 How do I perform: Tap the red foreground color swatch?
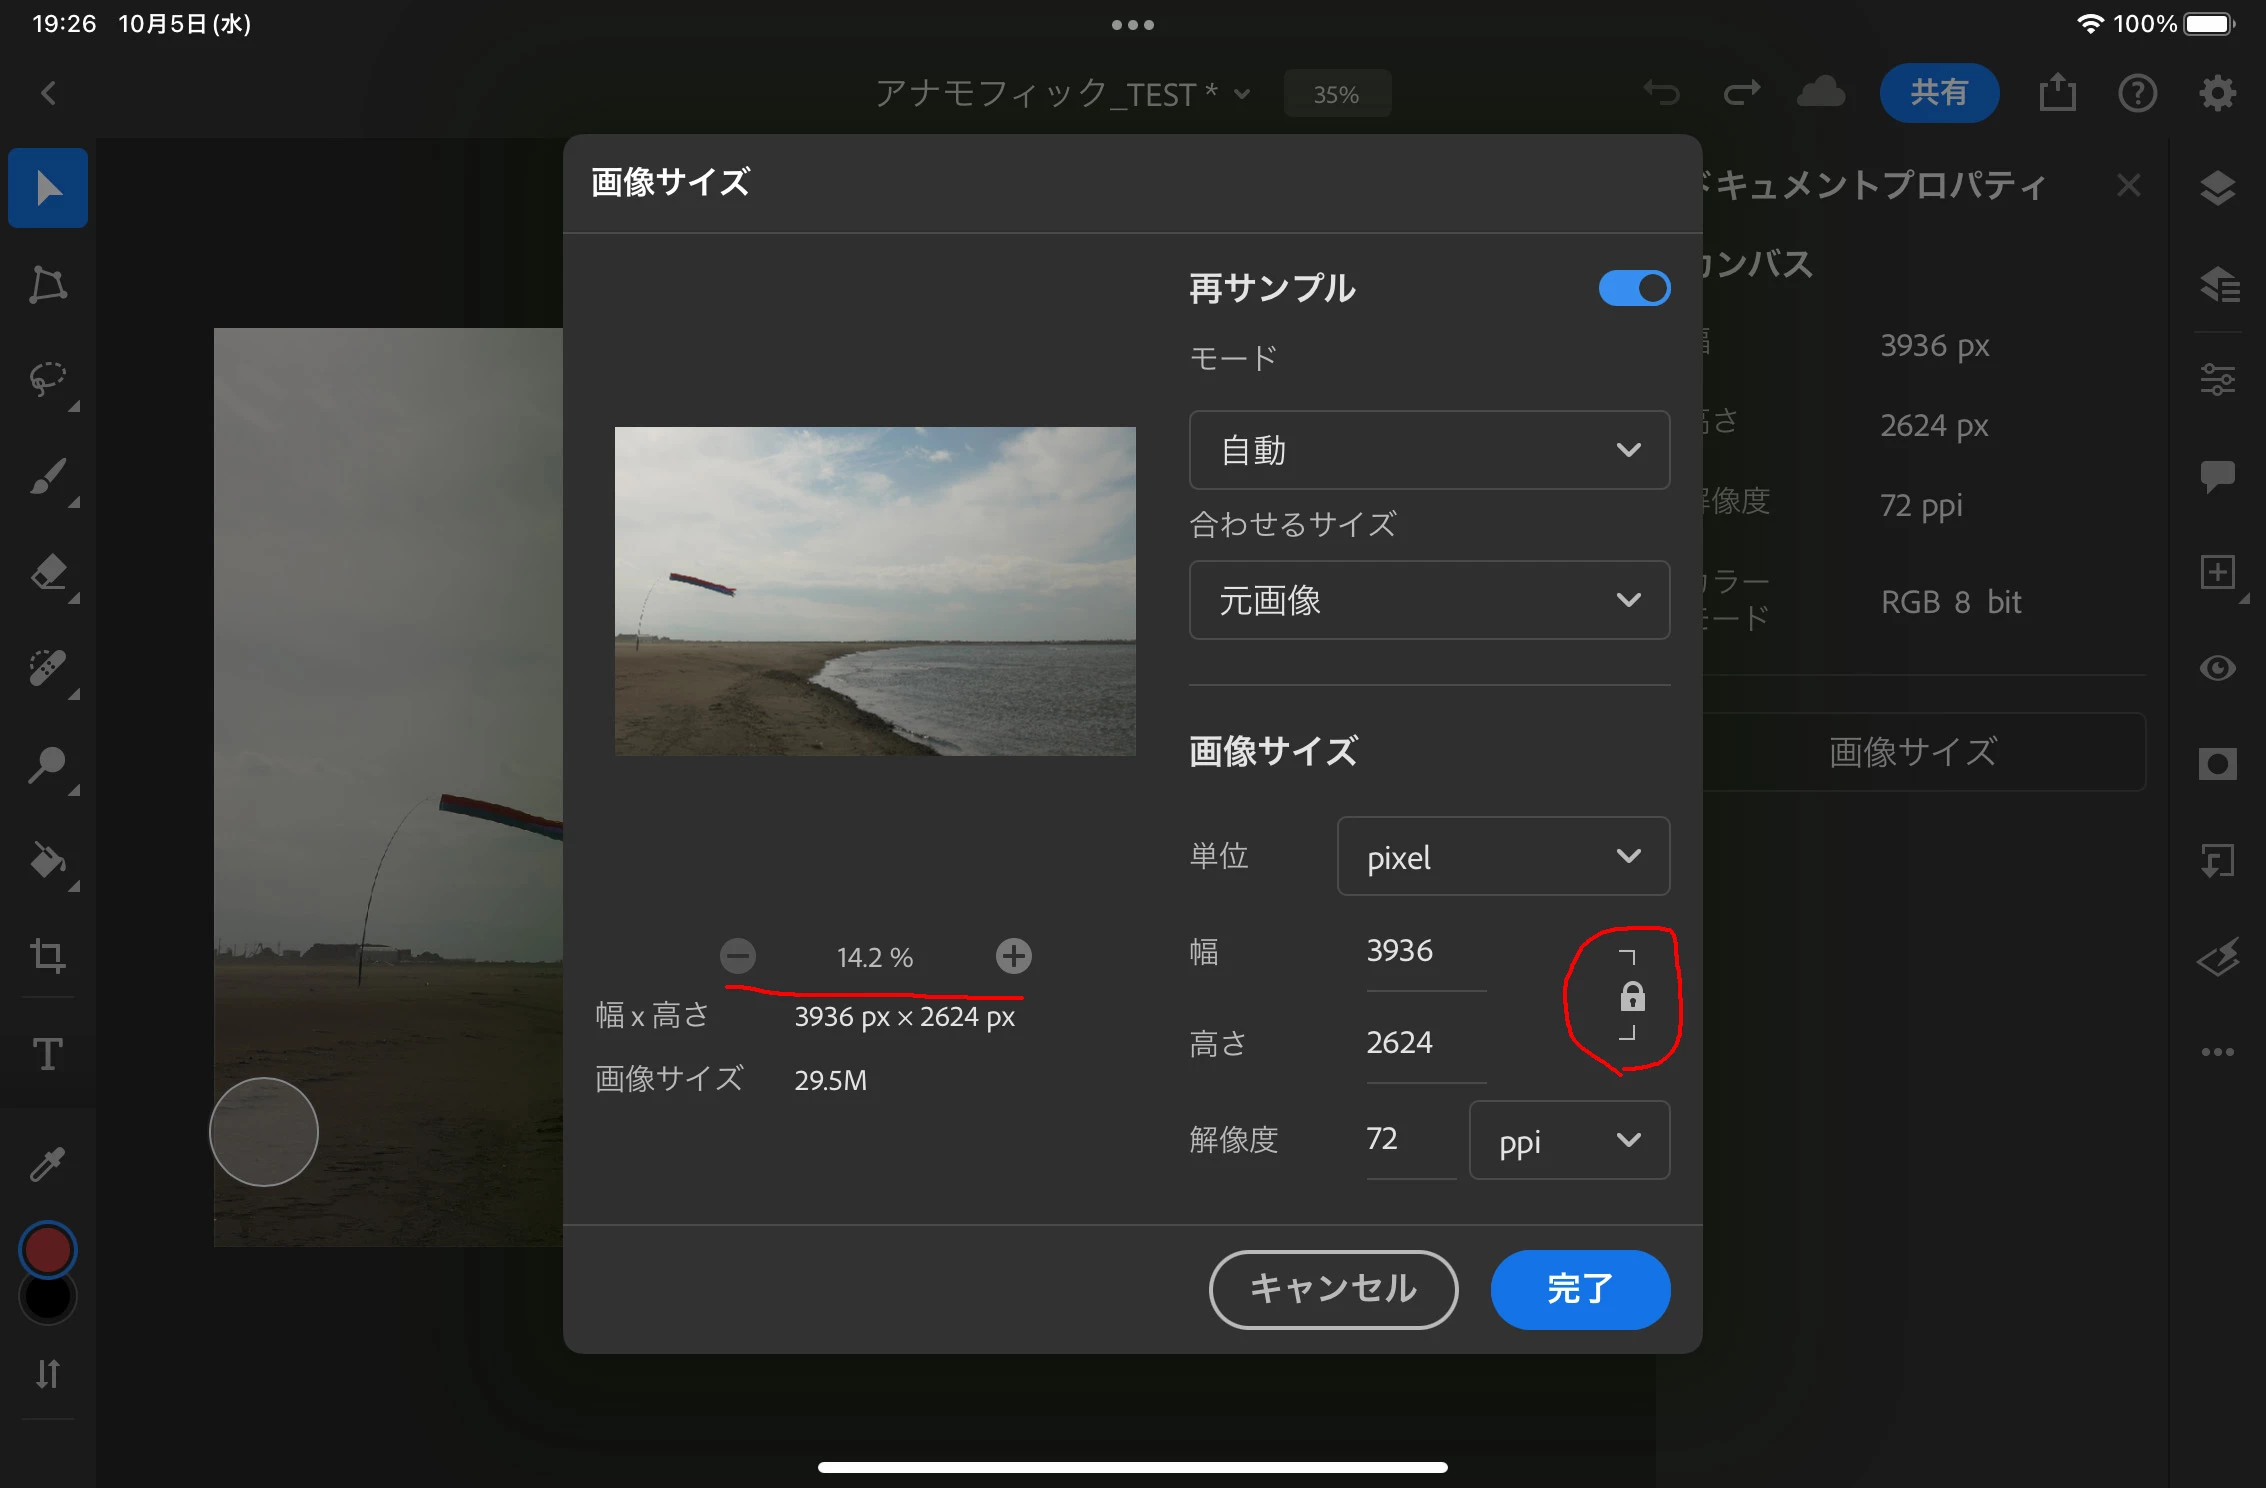(47, 1250)
